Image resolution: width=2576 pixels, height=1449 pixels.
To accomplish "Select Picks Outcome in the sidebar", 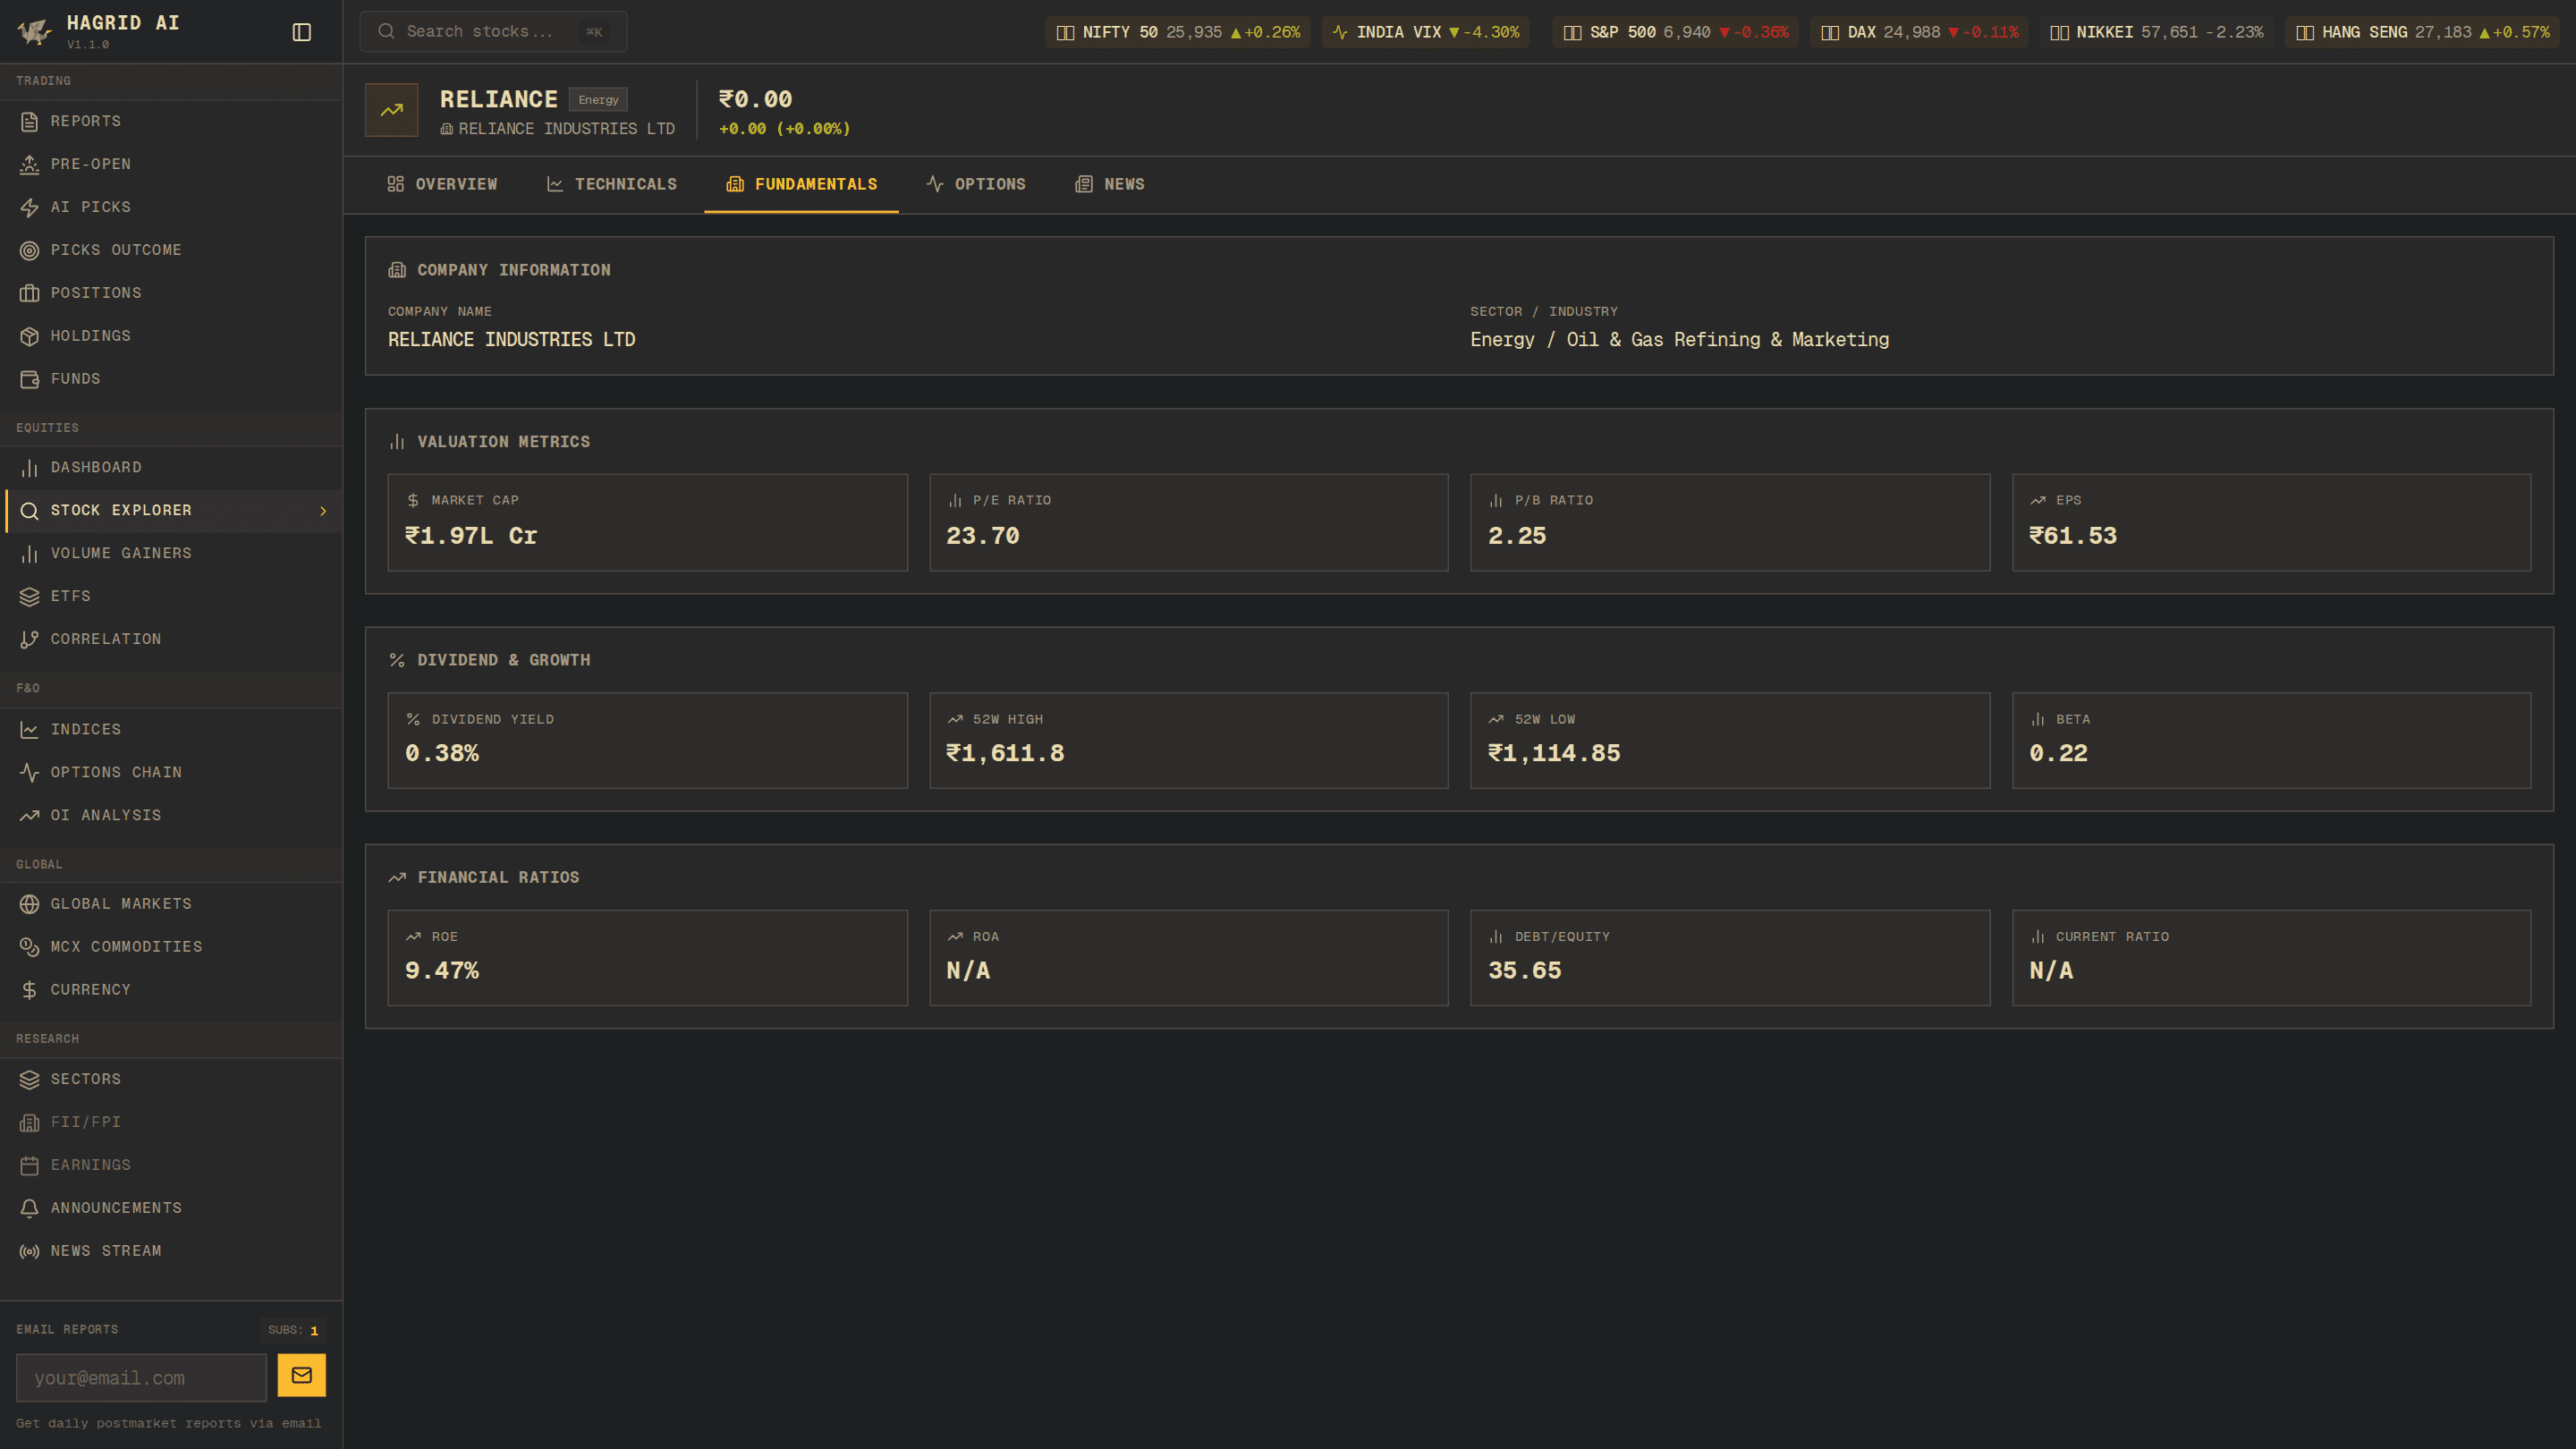I will click(x=116, y=250).
